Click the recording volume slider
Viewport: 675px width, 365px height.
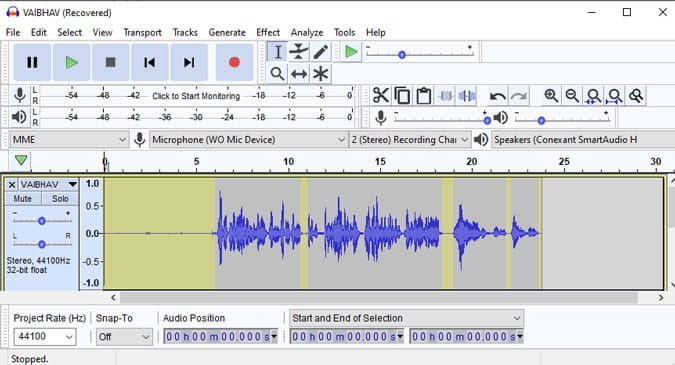(443, 119)
